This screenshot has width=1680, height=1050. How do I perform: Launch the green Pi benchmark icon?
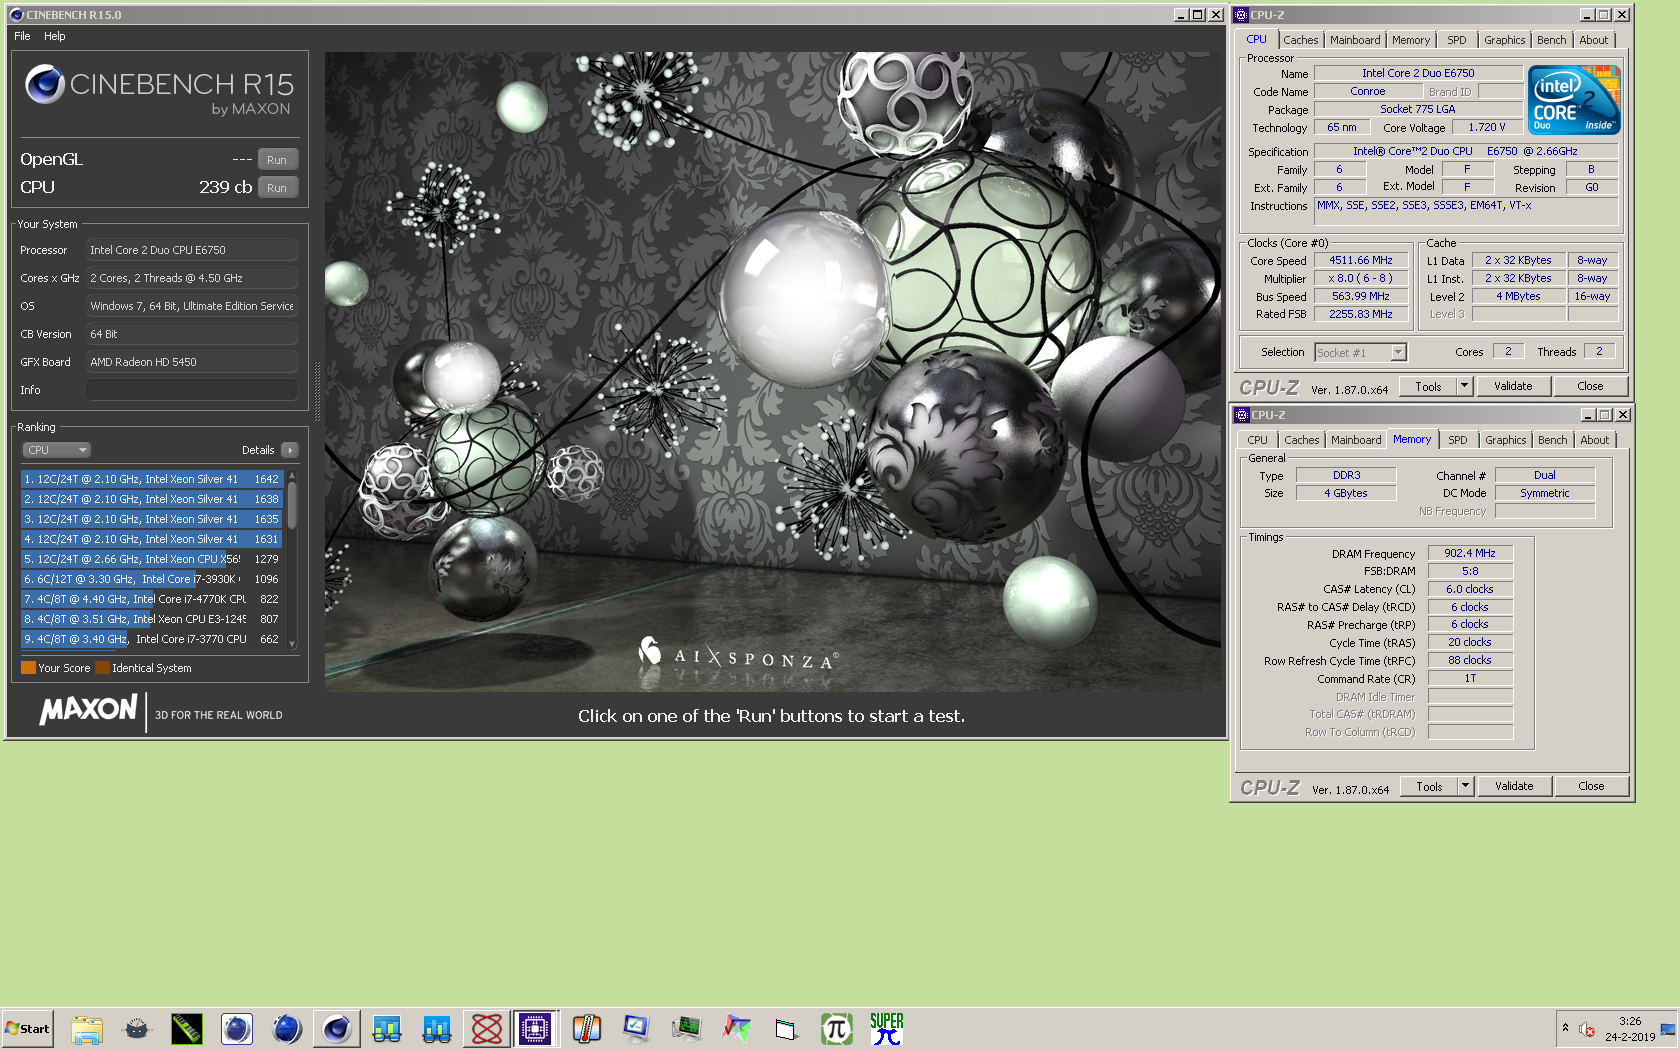click(x=837, y=1029)
